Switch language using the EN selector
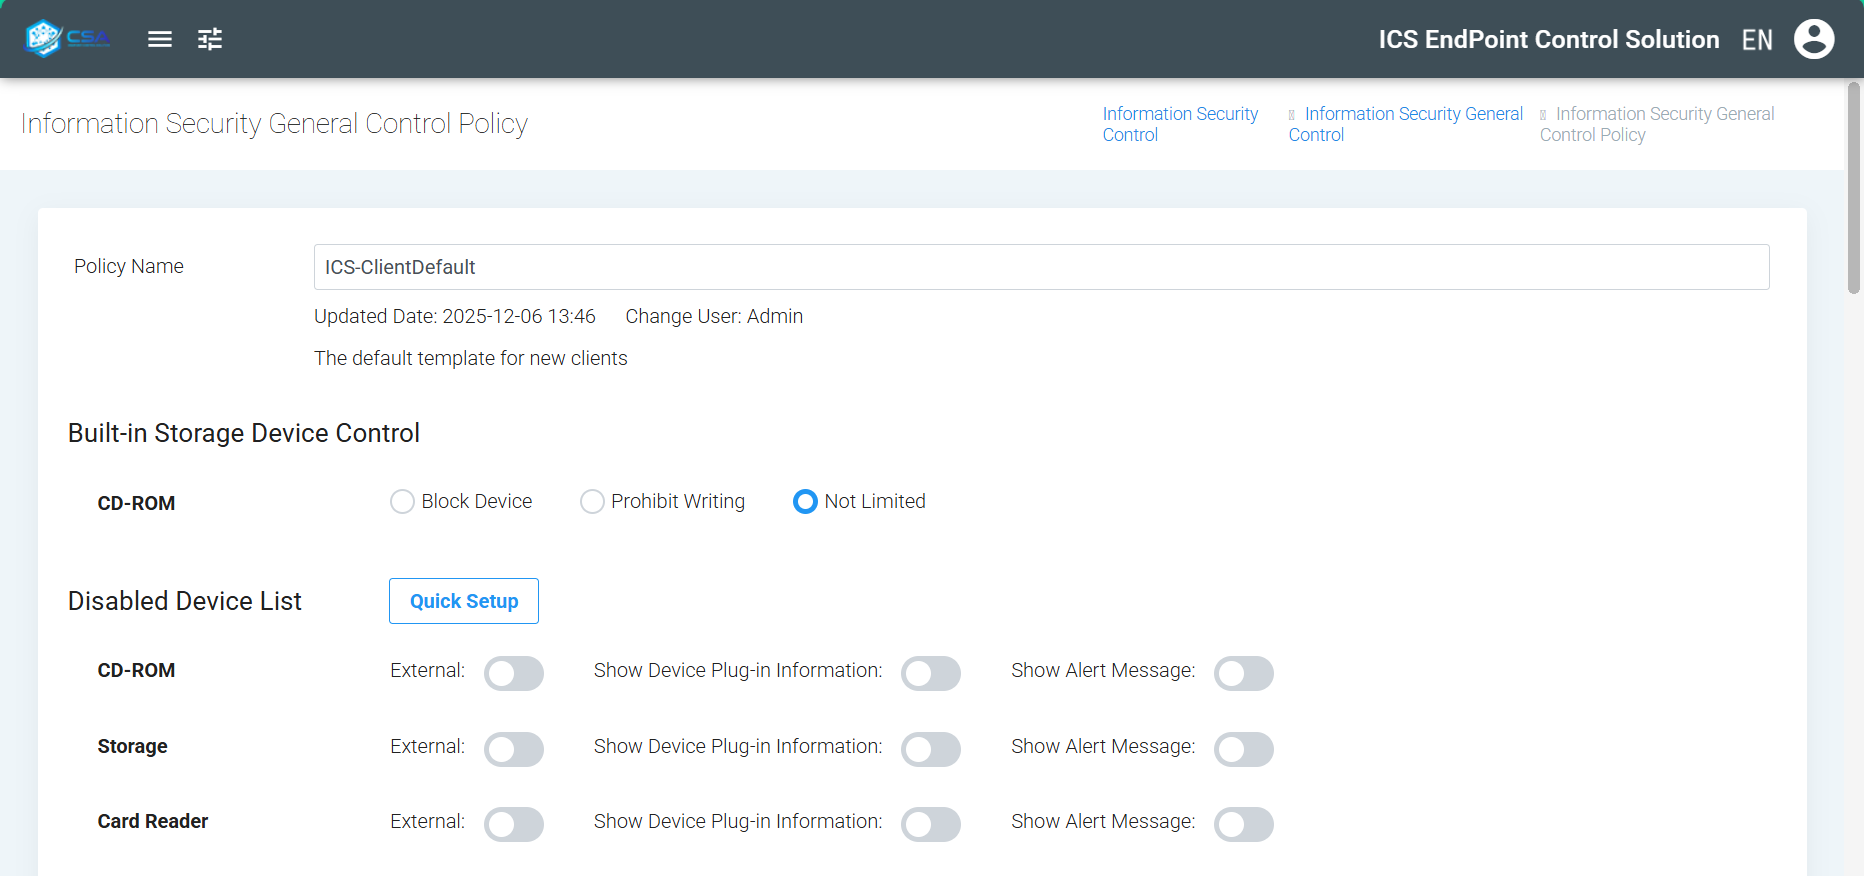 1756,40
